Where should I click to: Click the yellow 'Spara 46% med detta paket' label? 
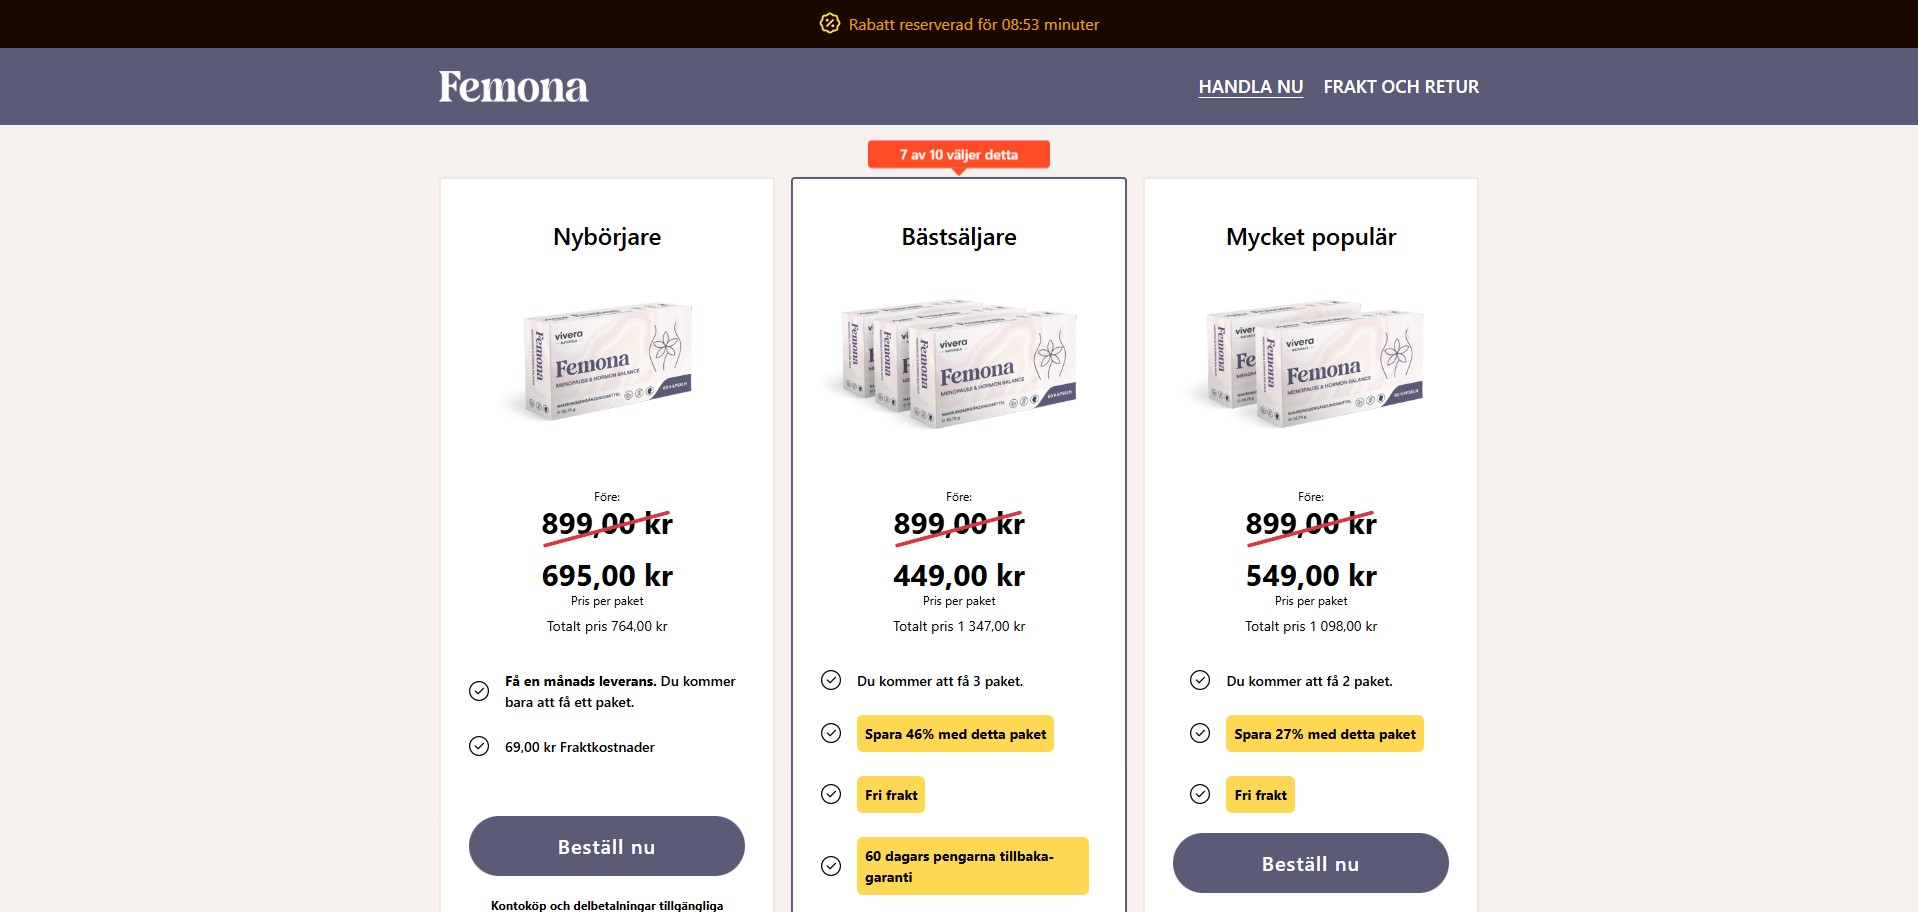pyautogui.click(x=955, y=734)
